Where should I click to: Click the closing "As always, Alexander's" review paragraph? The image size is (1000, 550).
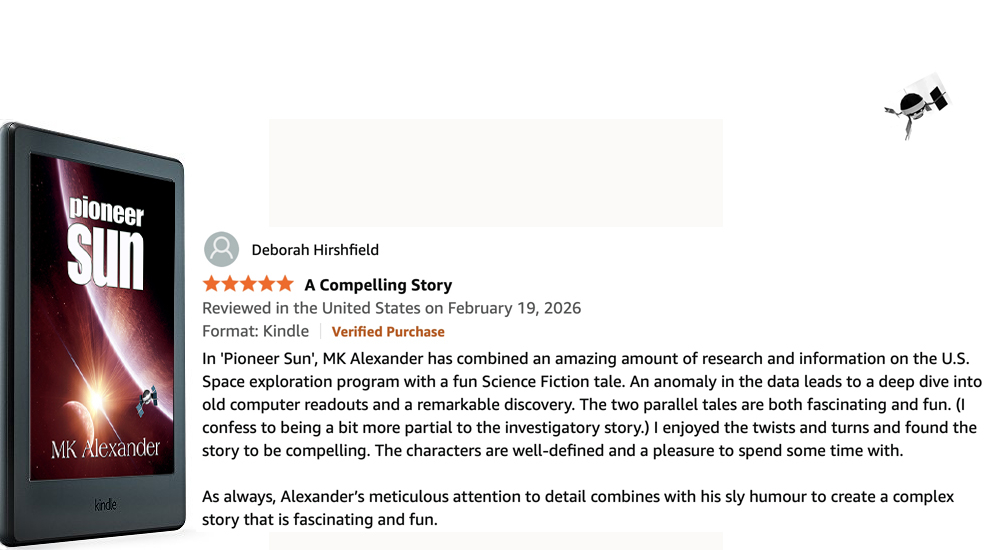578,508
